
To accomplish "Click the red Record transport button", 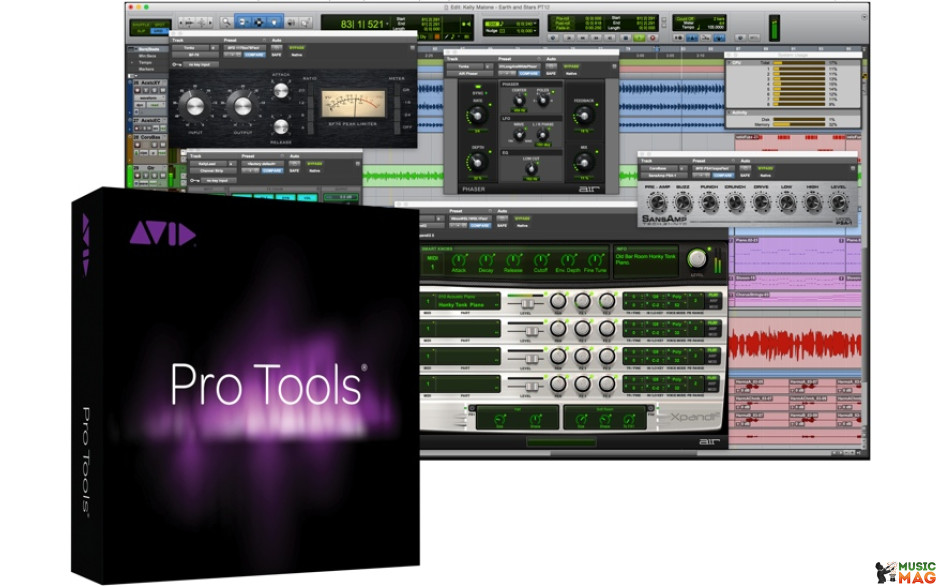I will coord(653,38).
